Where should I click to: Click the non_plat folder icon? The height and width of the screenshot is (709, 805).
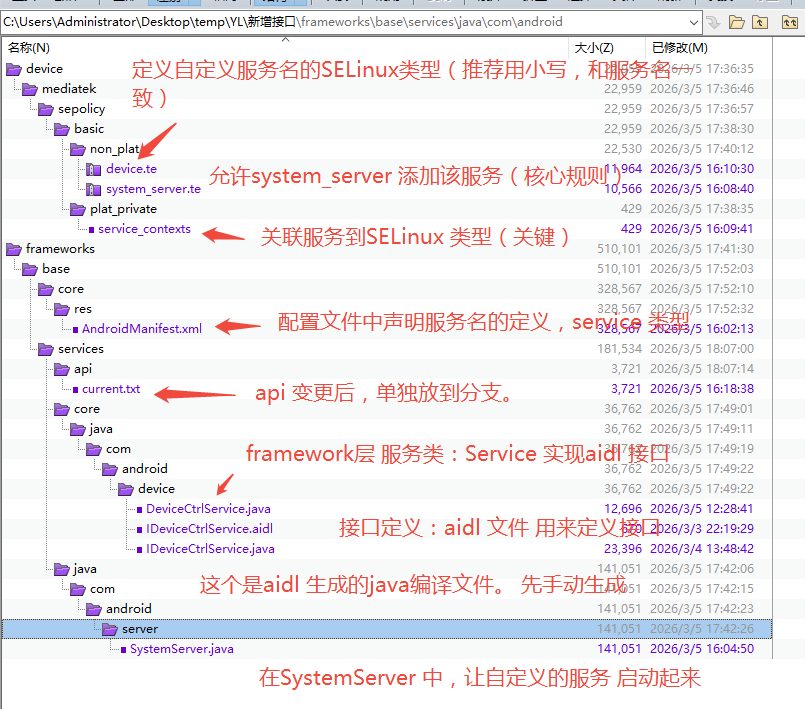pos(78,149)
